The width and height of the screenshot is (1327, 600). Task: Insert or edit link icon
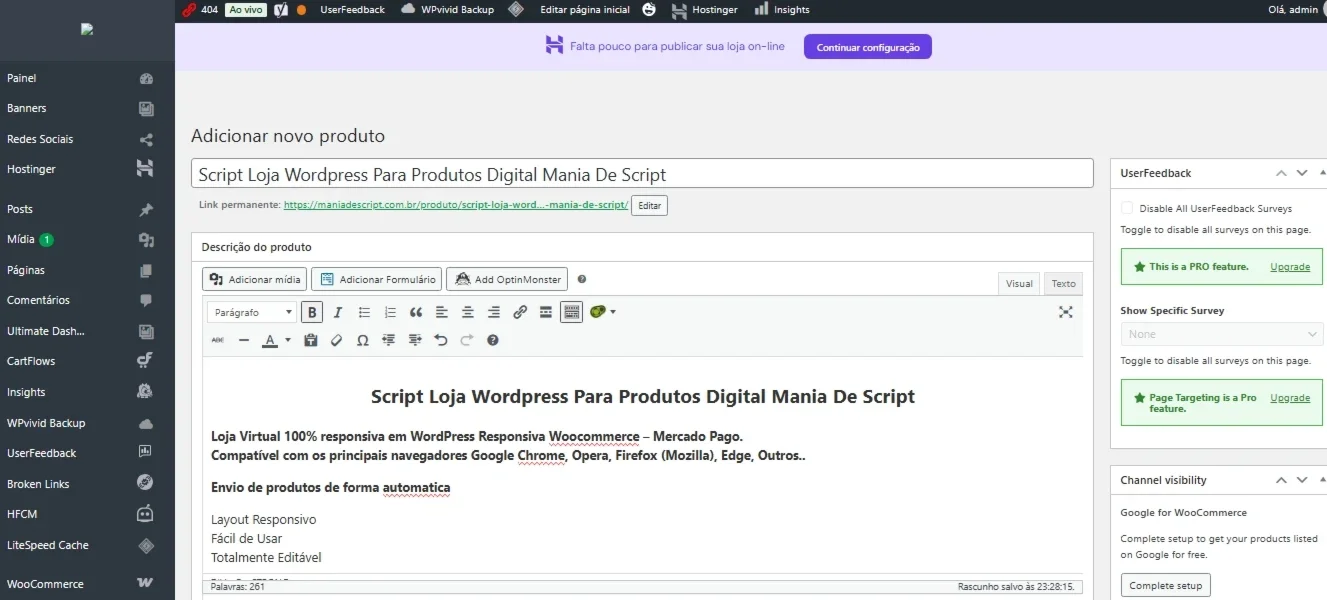tap(520, 312)
